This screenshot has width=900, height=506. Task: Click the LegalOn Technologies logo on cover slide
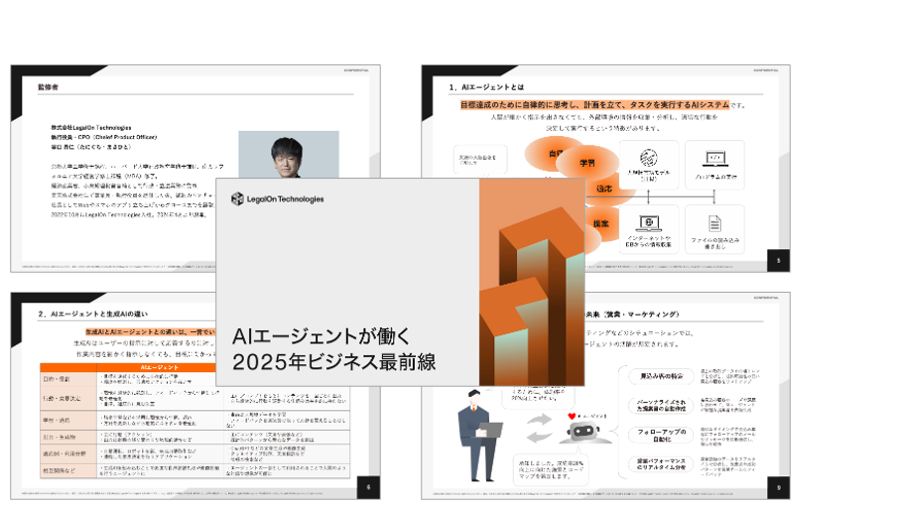(x=277, y=199)
